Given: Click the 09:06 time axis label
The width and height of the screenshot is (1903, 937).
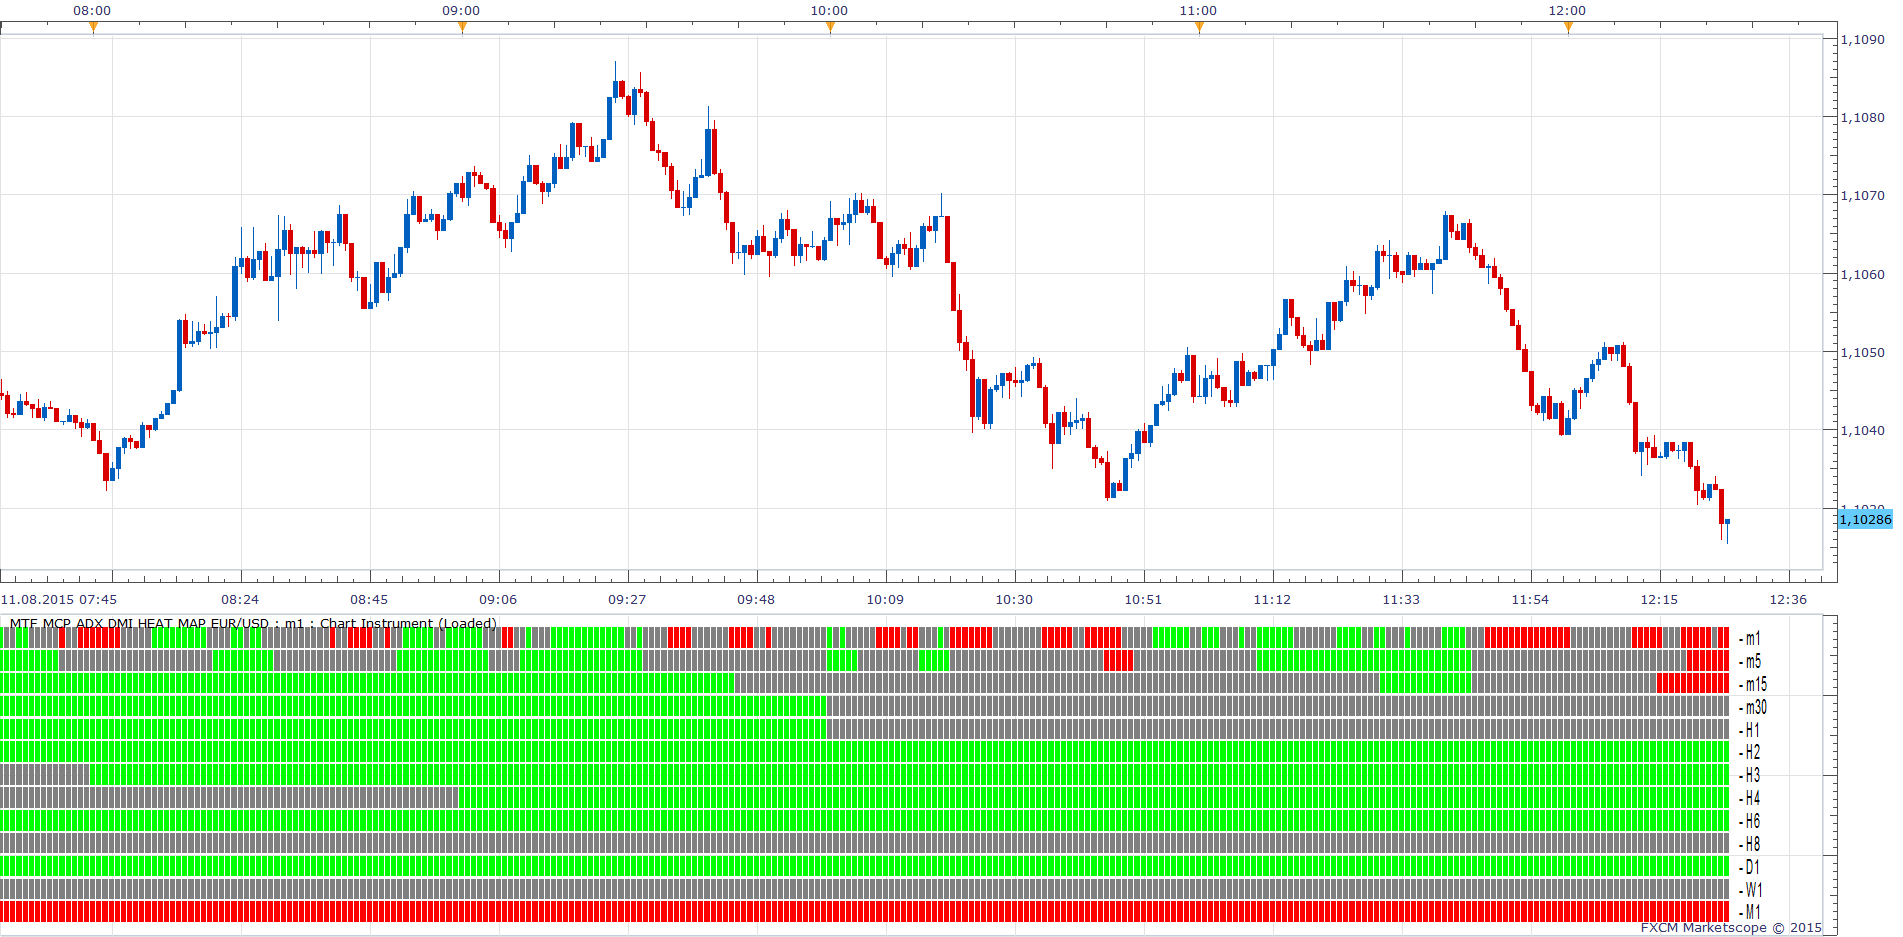Looking at the screenshot, I should click(x=498, y=600).
